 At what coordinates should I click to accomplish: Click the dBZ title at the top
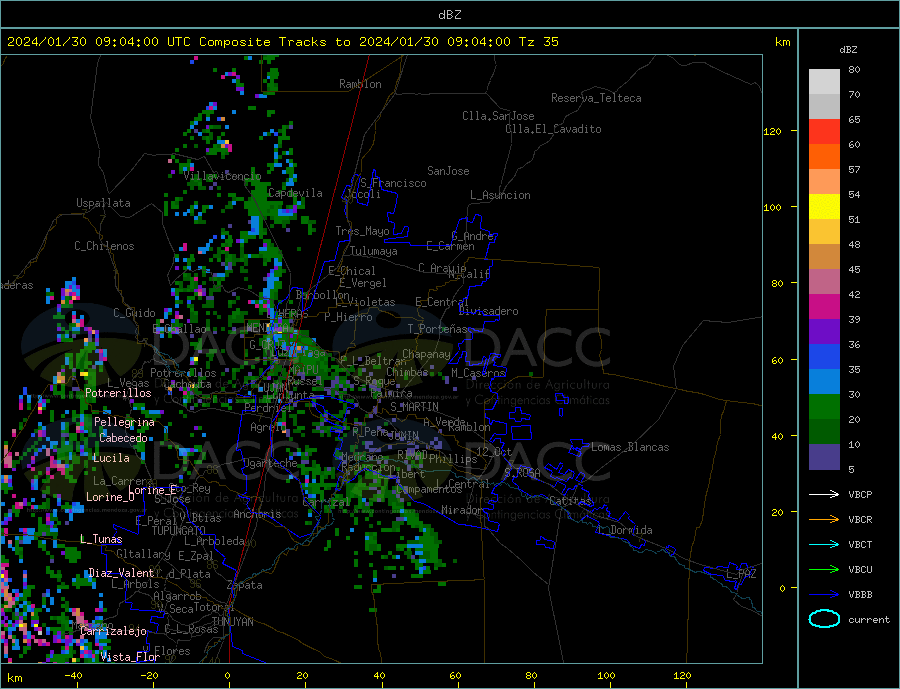point(449,15)
